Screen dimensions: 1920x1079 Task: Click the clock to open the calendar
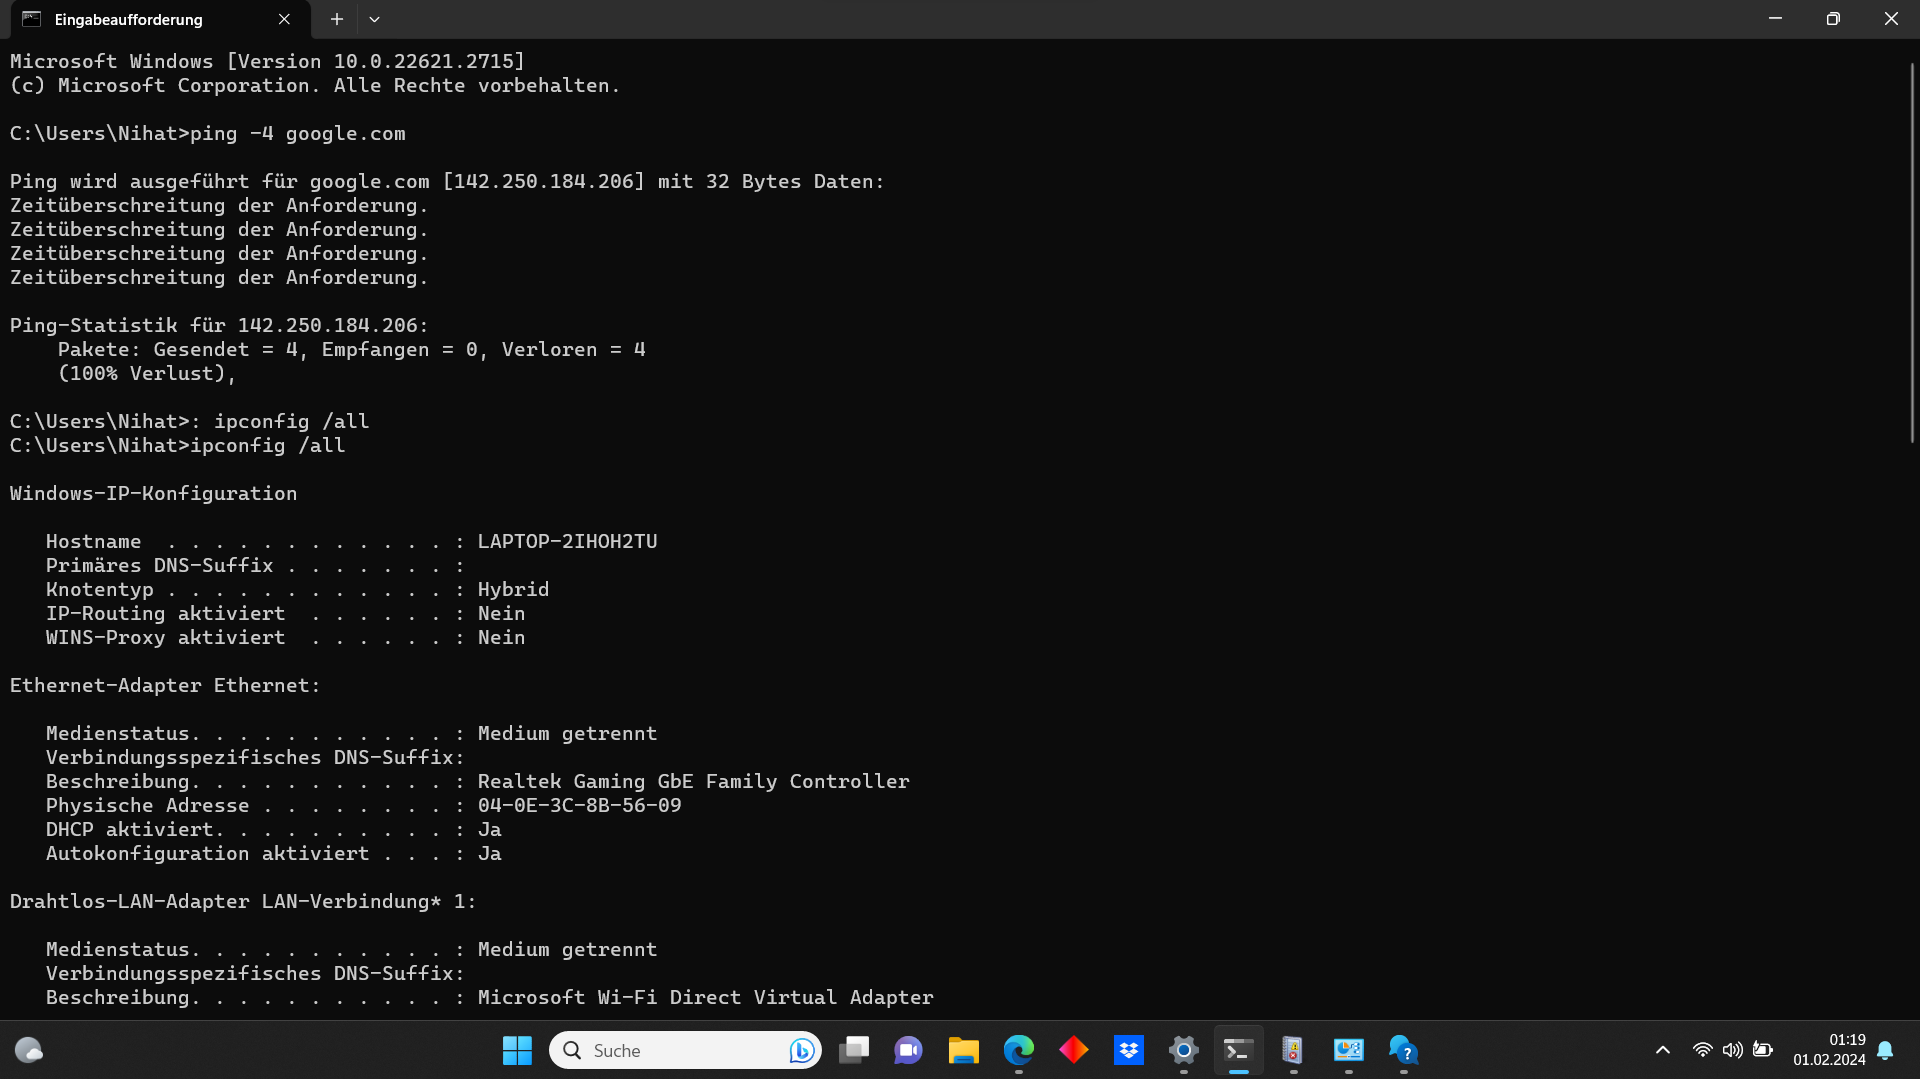[1827, 1050]
